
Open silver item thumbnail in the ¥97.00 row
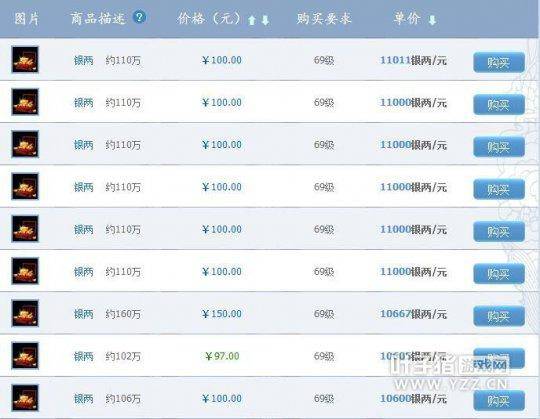(x=25, y=356)
